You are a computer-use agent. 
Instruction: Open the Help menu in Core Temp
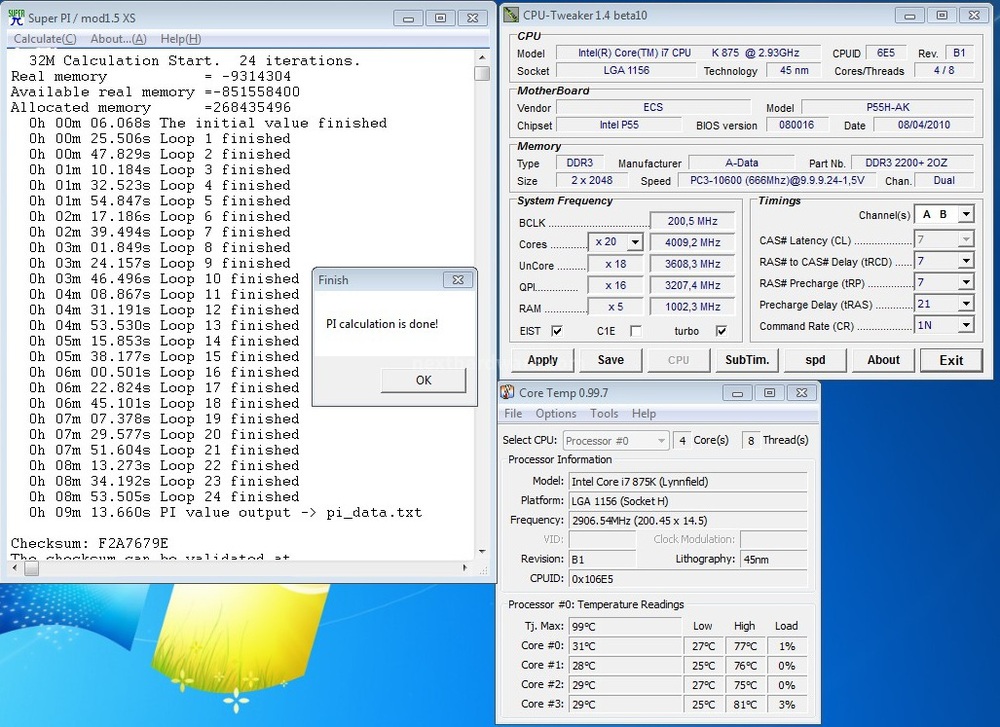pos(643,413)
